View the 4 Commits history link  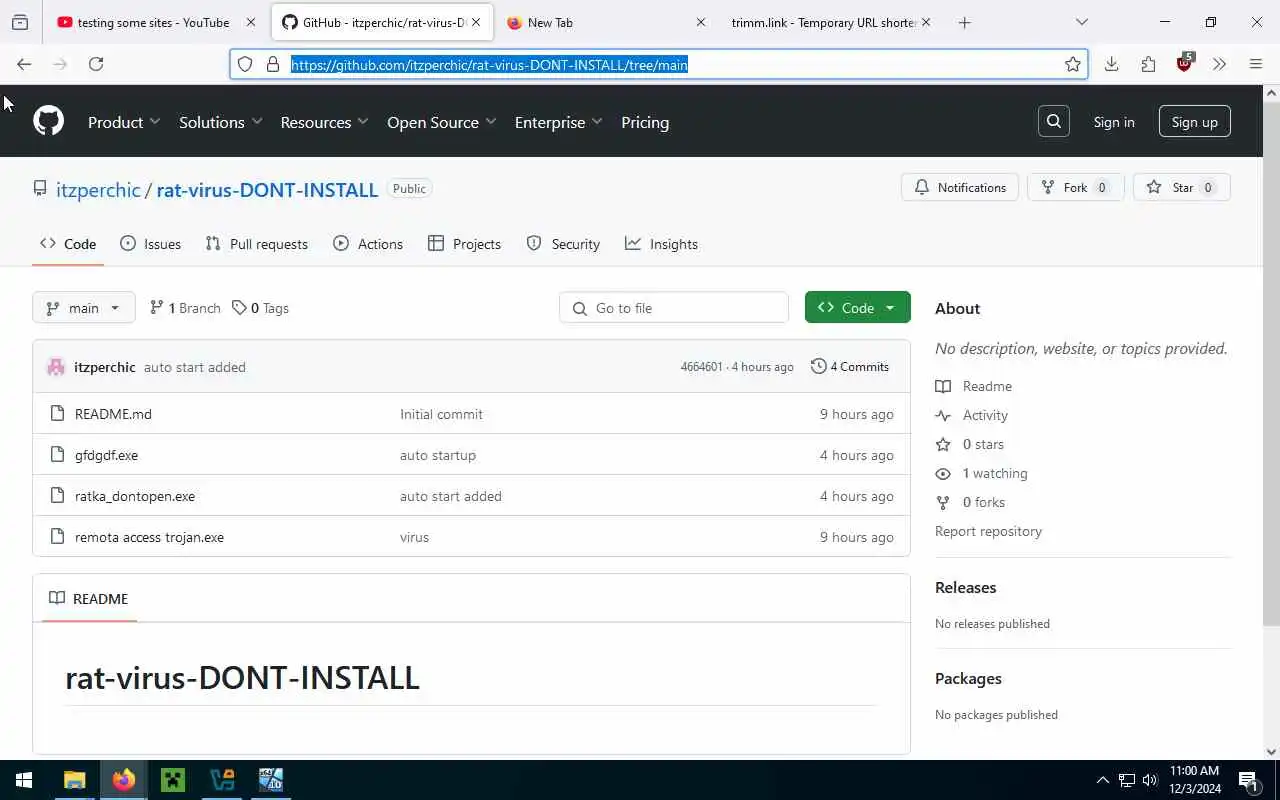(x=850, y=366)
